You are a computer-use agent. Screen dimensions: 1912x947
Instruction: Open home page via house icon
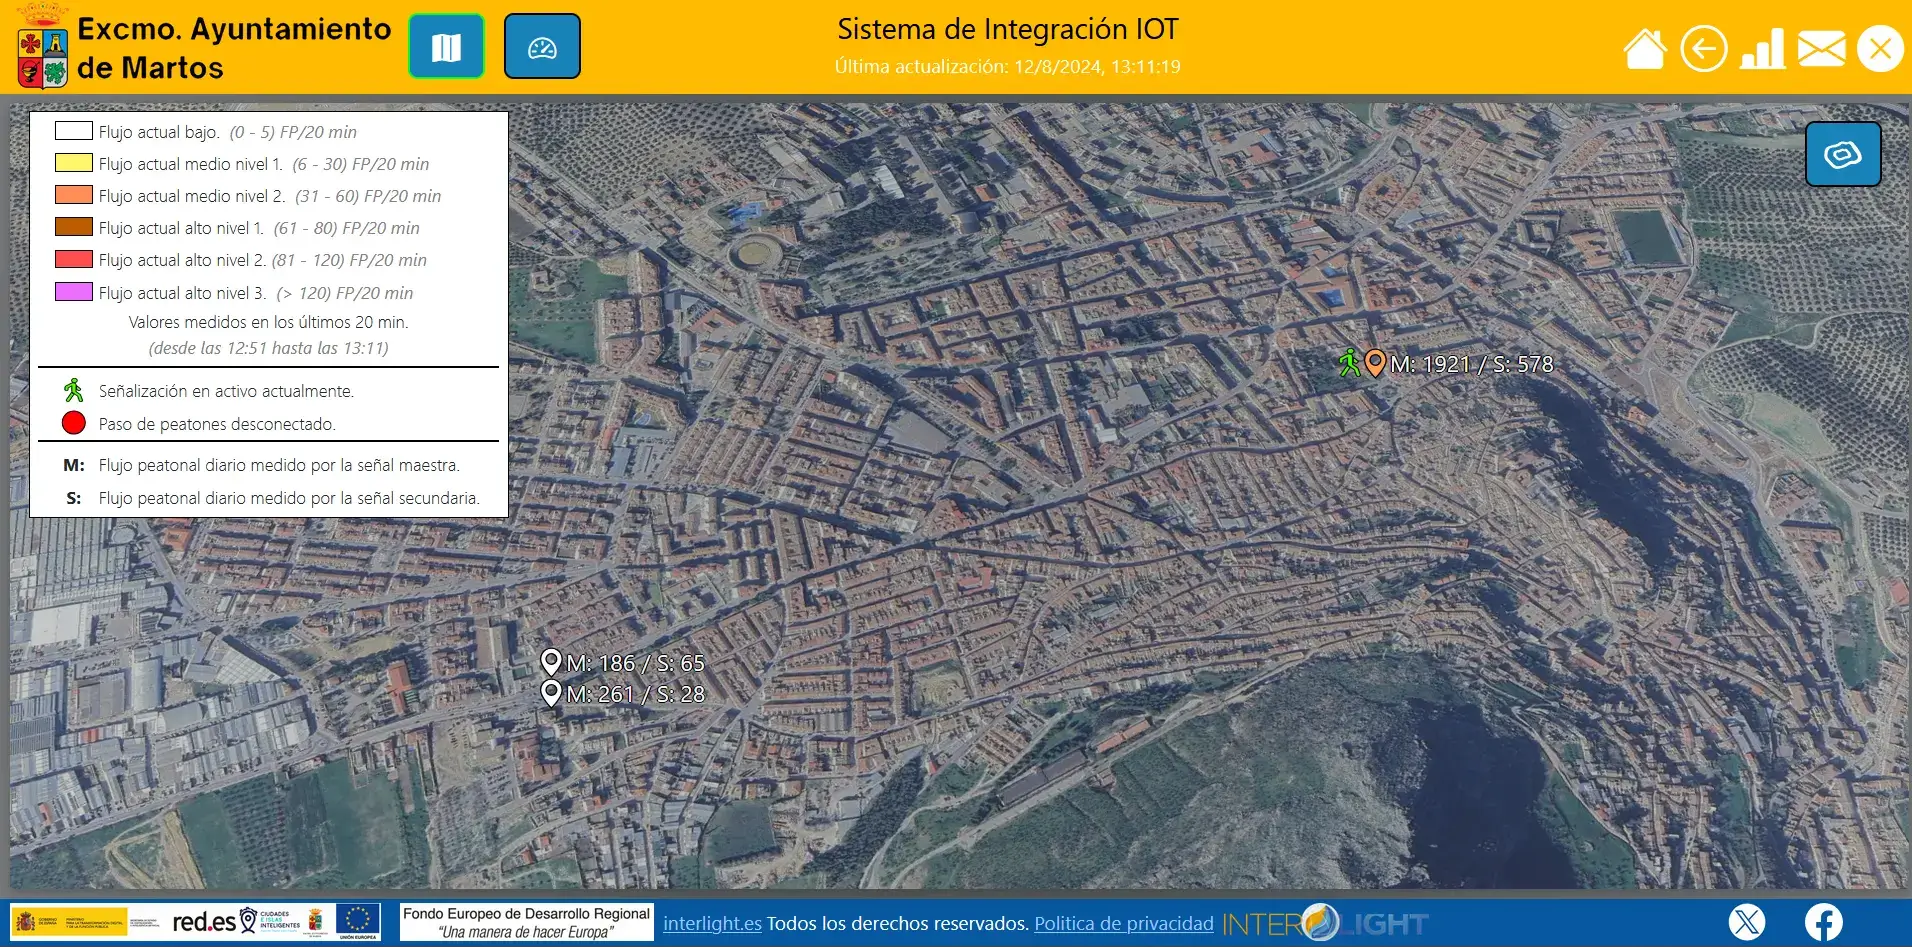tap(1646, 48)
